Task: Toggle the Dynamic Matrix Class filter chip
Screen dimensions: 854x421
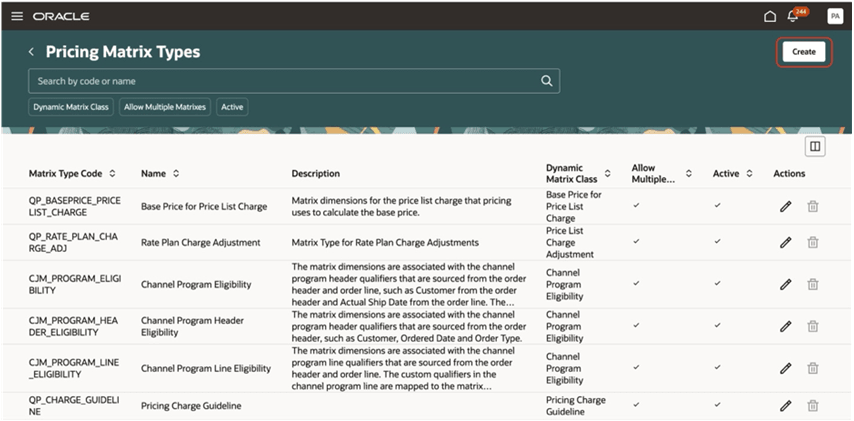Action: (x=71, y=107)
